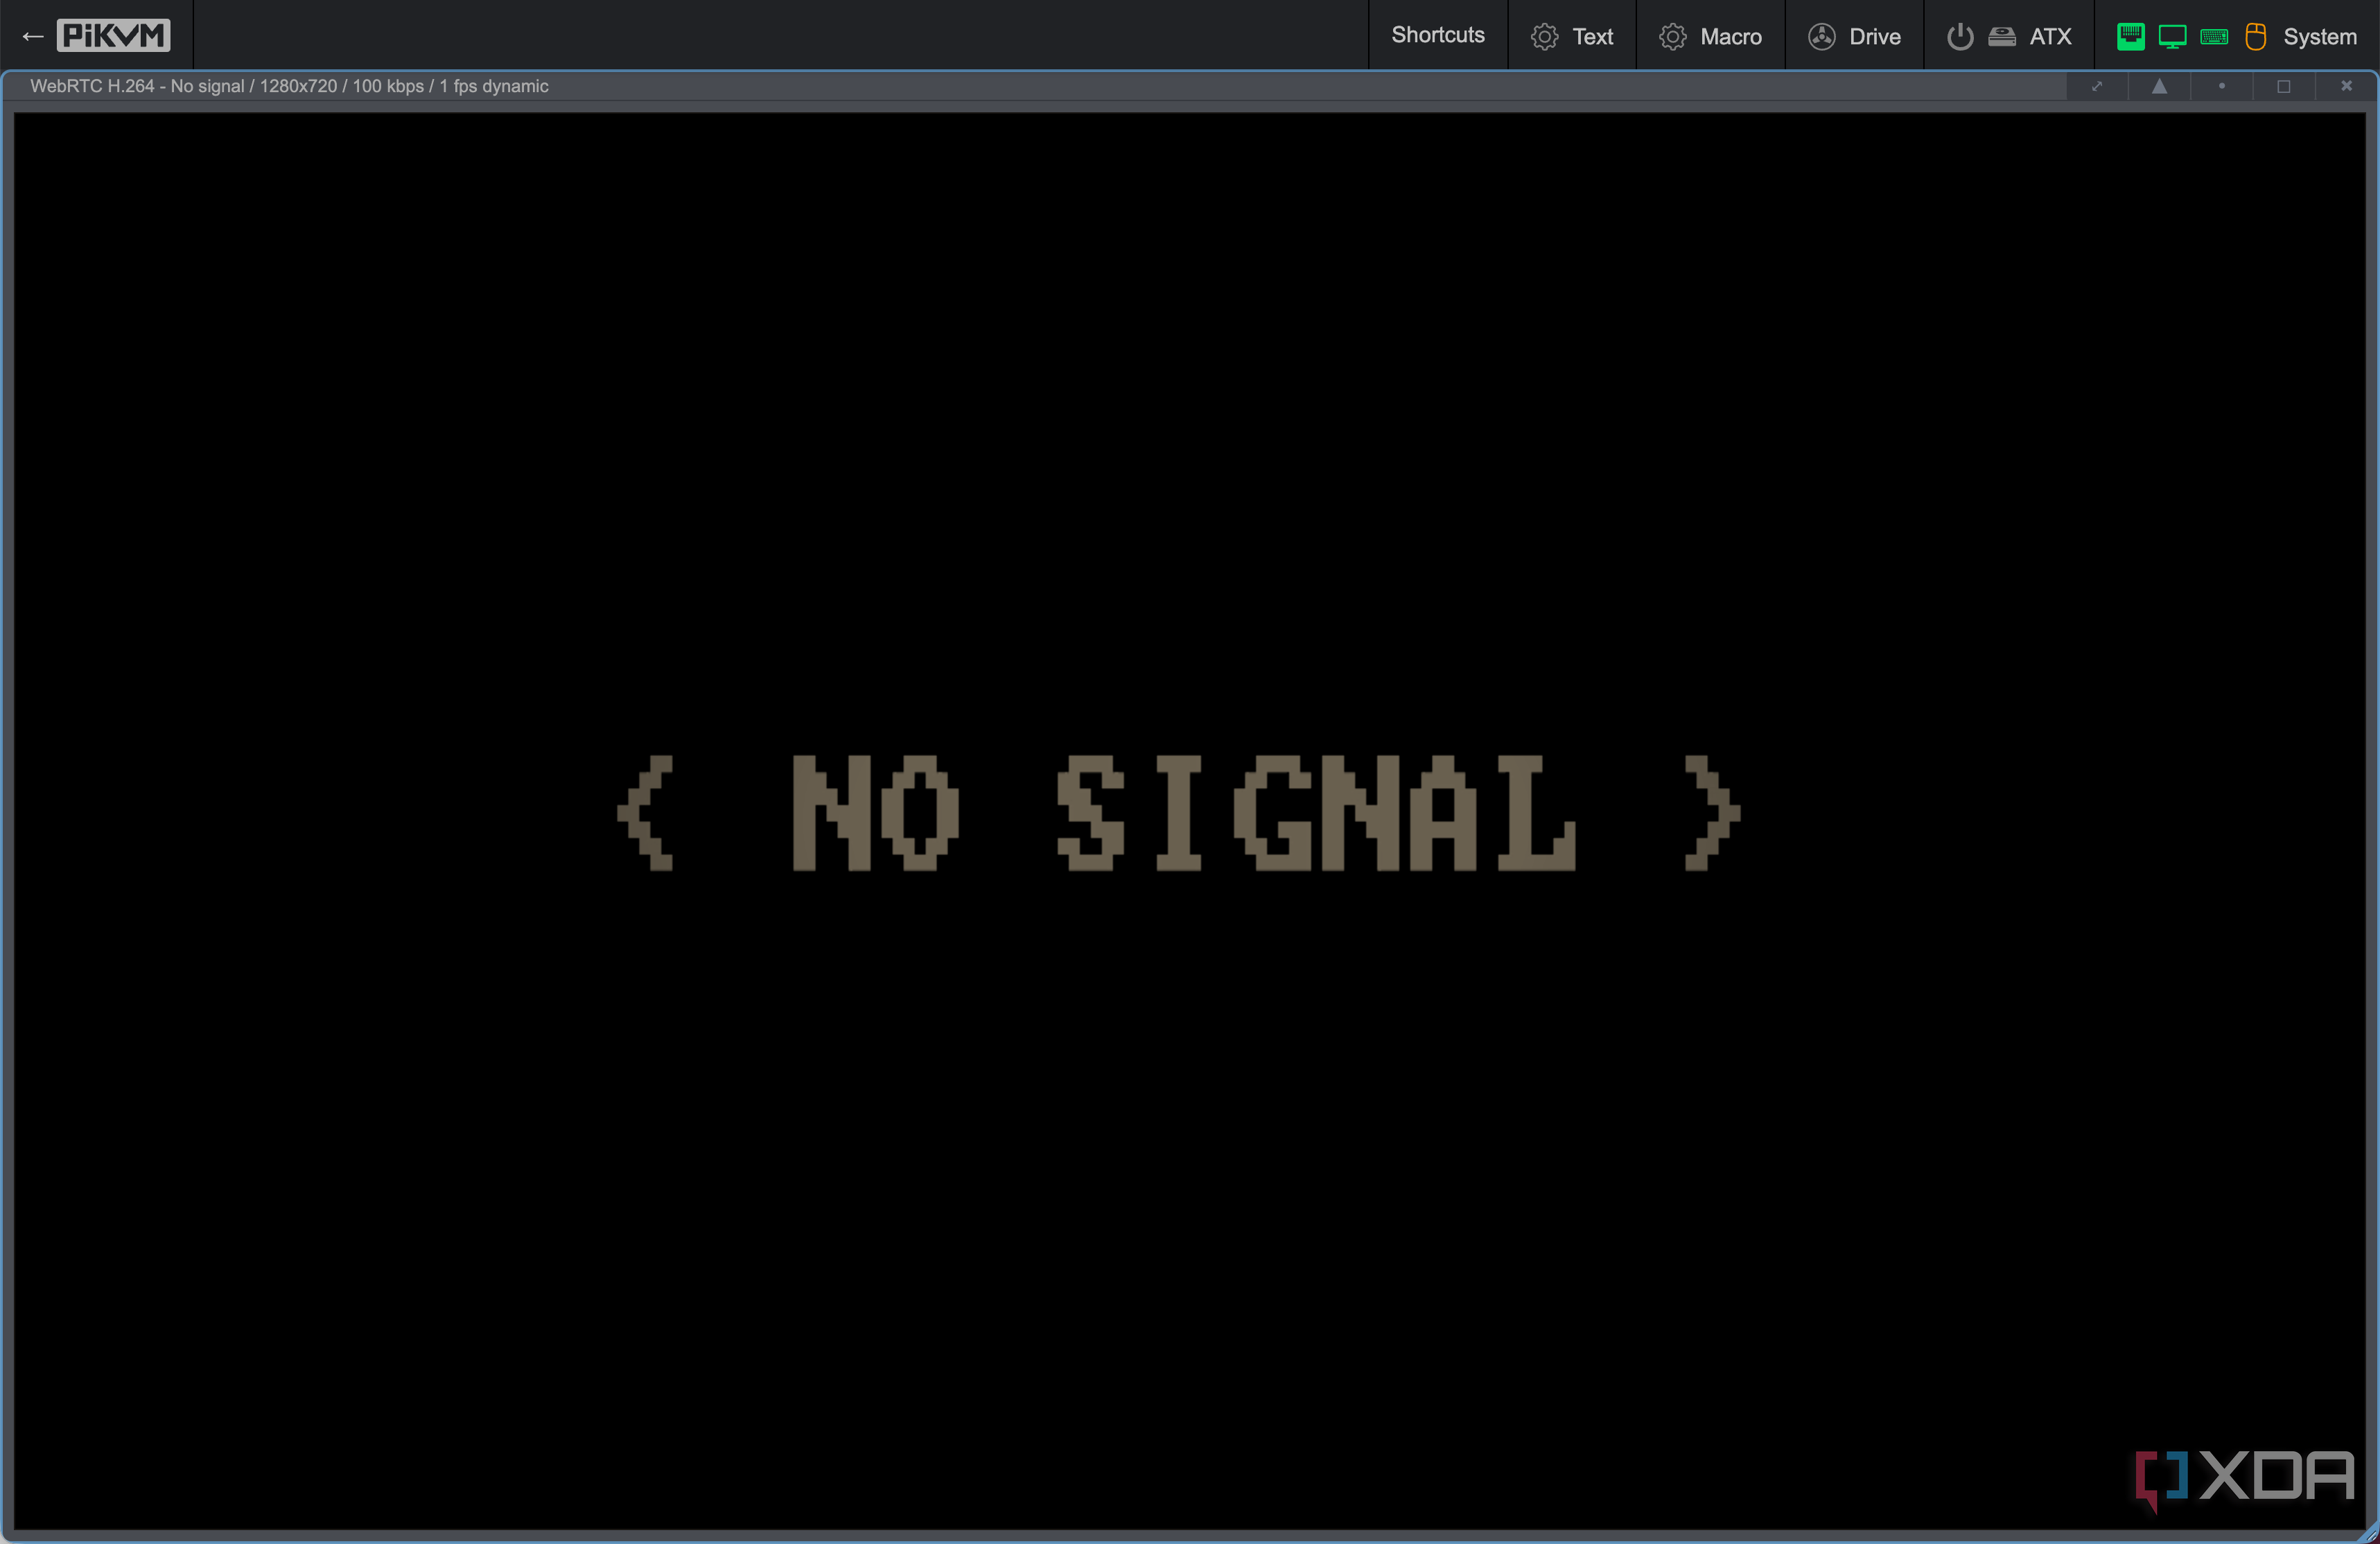Image resolution: width=2380 pixels, height=1544 pixels.
Task: Click the gear icon beside Text
Action: (x=1544, y=37)
